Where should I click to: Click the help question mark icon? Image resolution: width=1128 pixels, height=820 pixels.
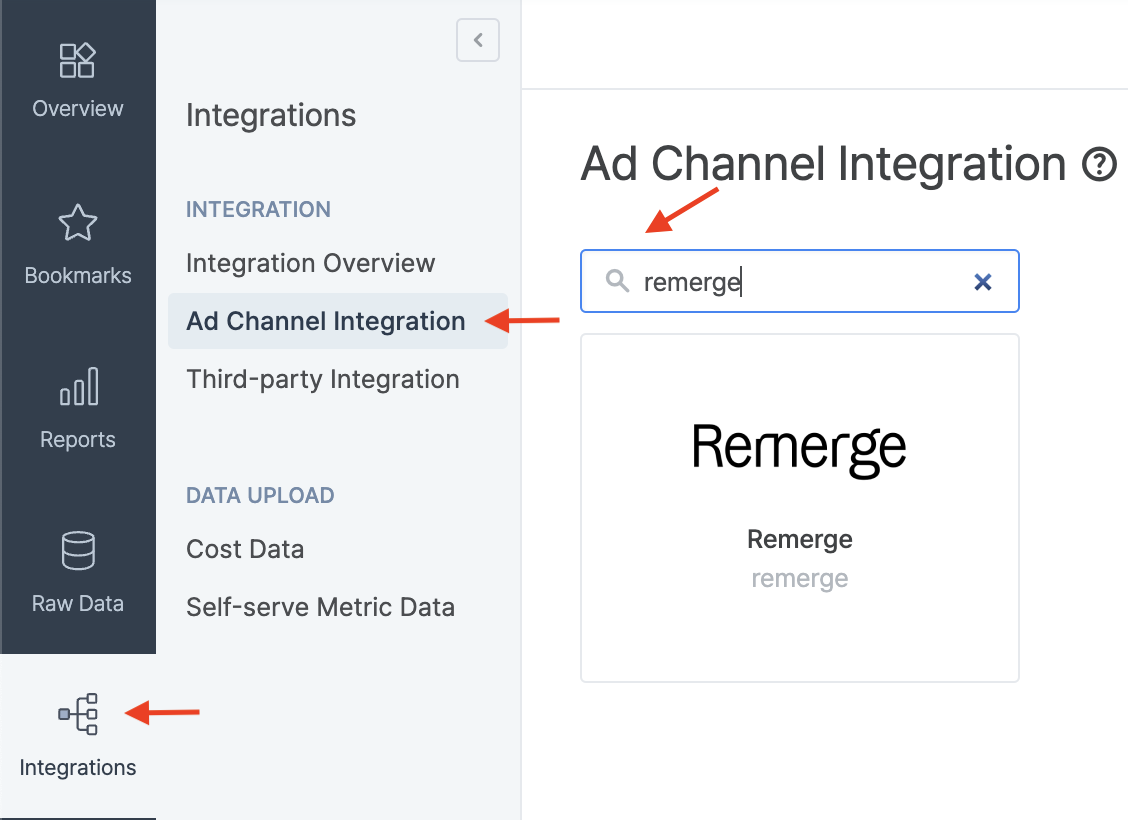1099,164
